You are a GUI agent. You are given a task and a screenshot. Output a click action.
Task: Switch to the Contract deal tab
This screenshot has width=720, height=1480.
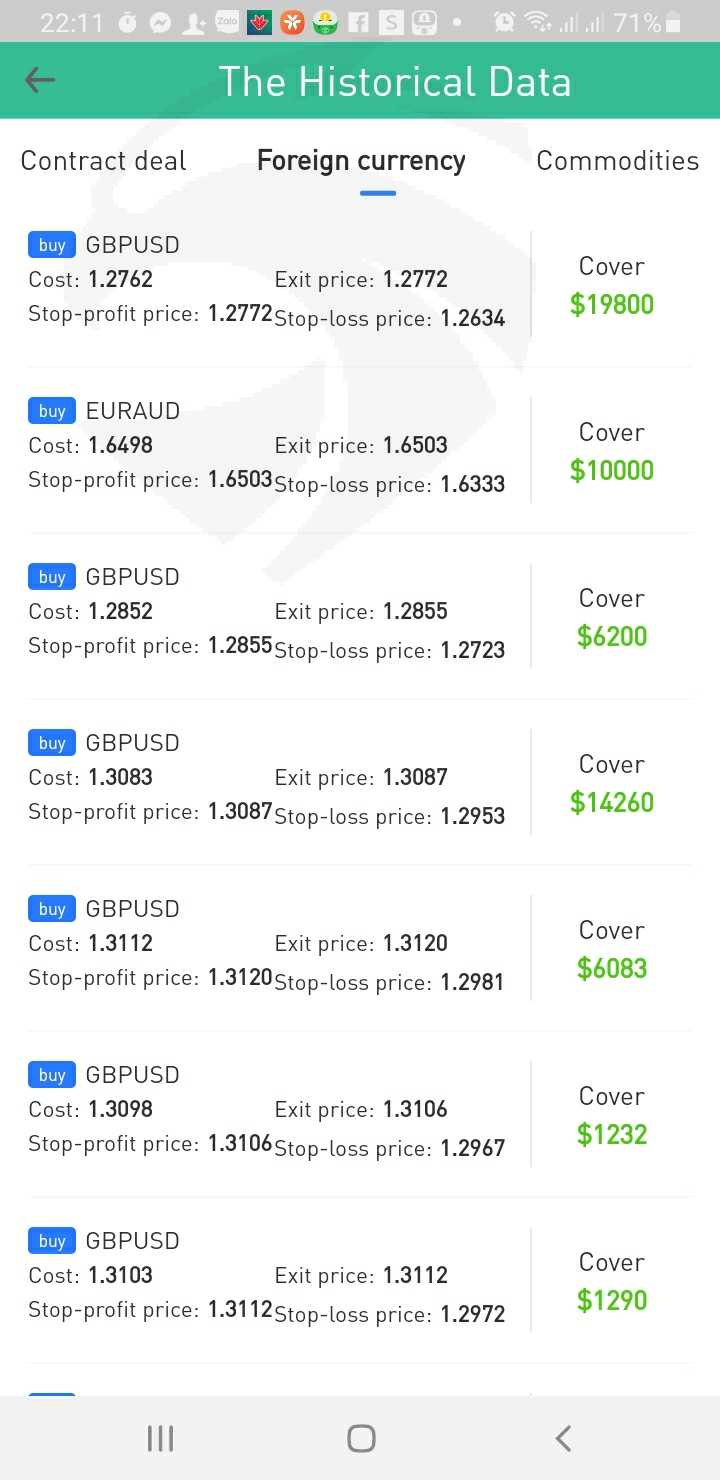[103, 161]
